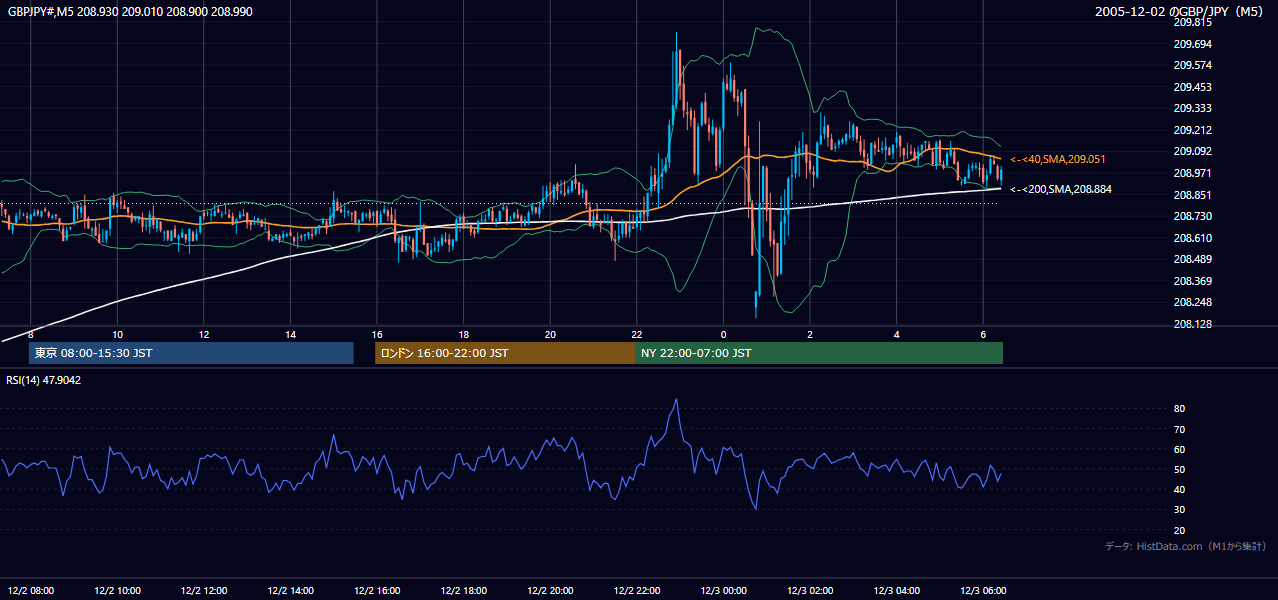
Task: Select the 東京 08:00-15:30 JST session bar
Action: (x=191, y=353)
